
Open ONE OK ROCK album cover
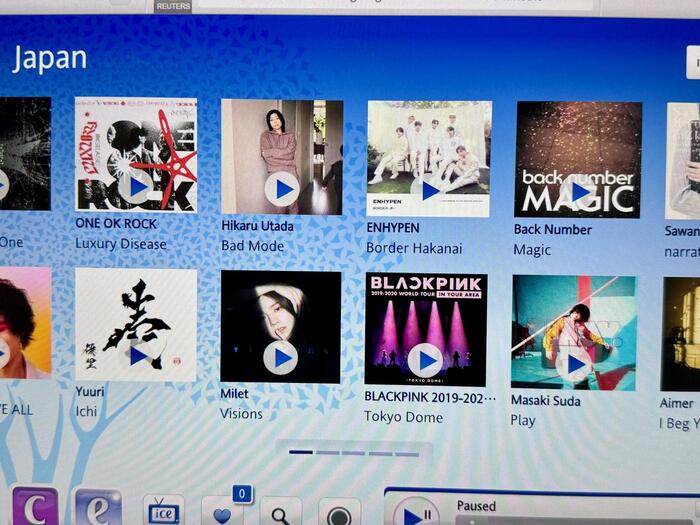pyautogui.click(x=136, y=154)
